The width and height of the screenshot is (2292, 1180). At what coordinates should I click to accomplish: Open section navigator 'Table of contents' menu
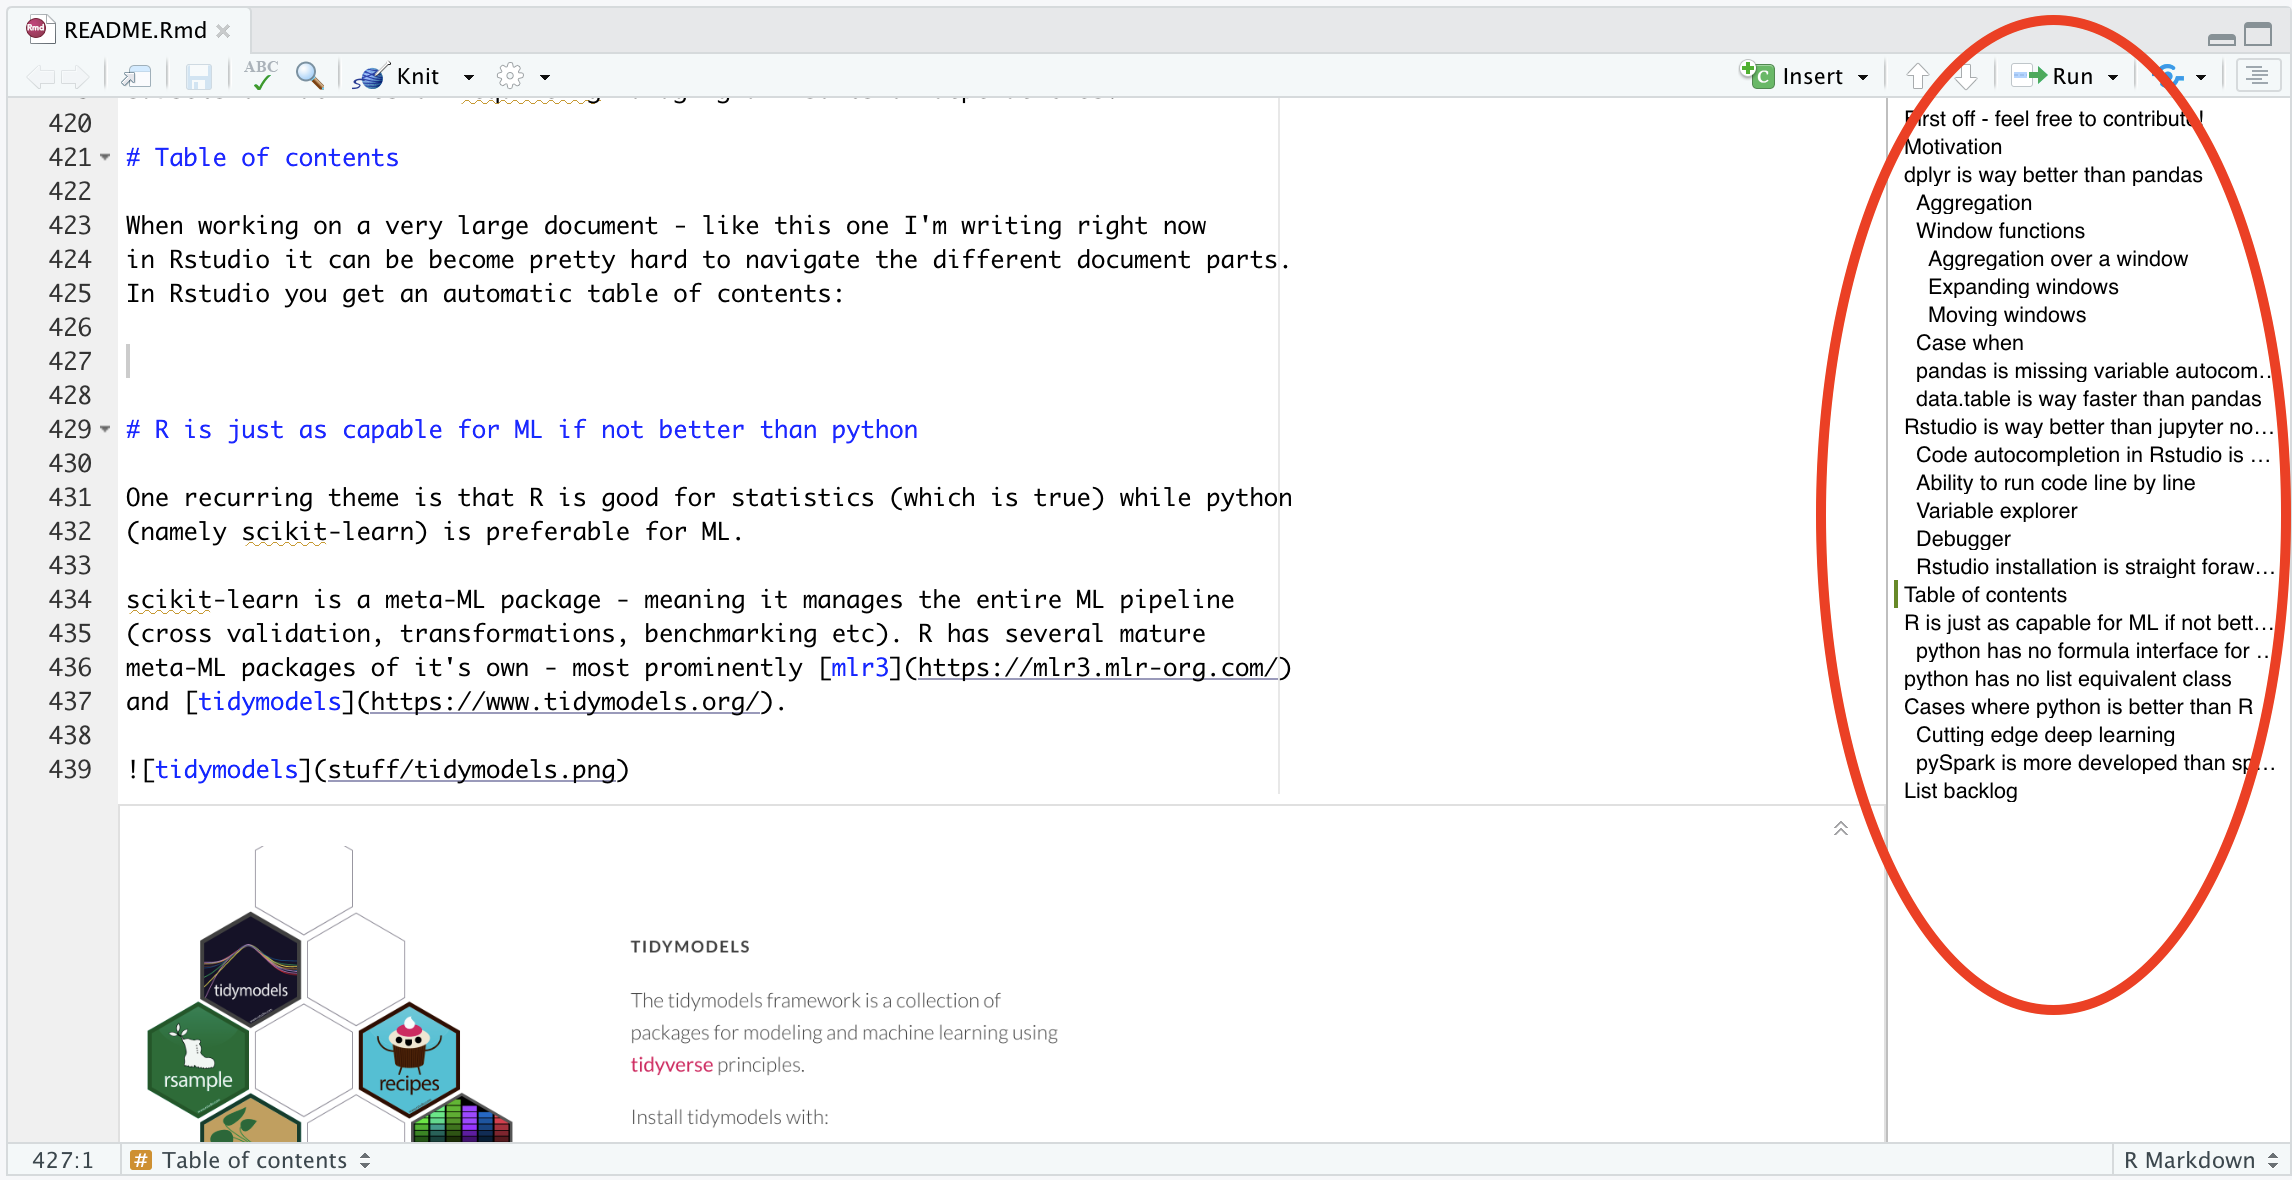pos(255,1160)
